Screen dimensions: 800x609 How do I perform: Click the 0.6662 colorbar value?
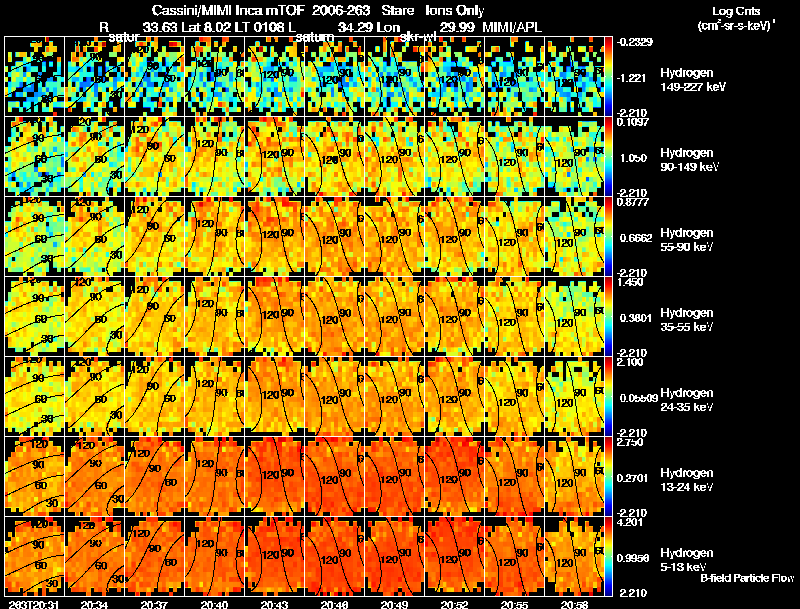(635, 238)
